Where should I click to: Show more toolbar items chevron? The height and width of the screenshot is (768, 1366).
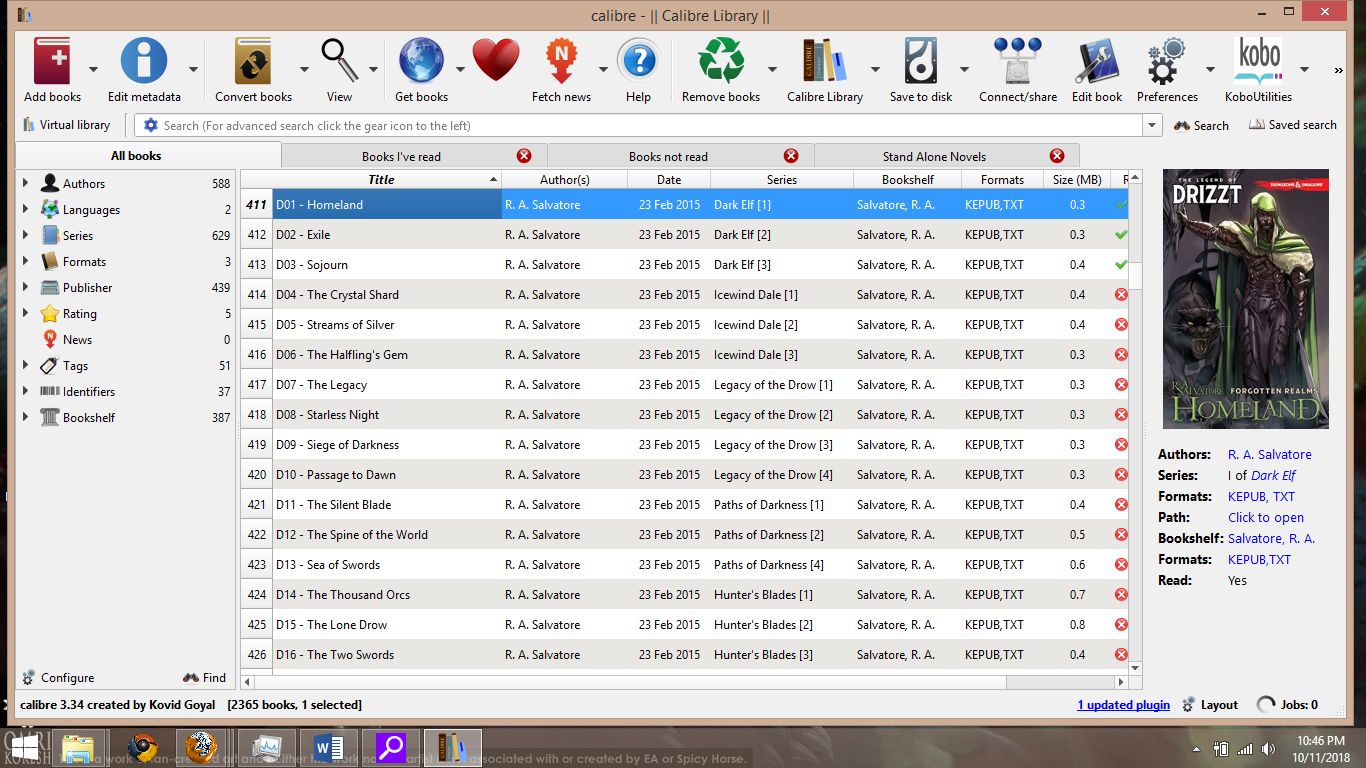click(x=1338, y=70)
